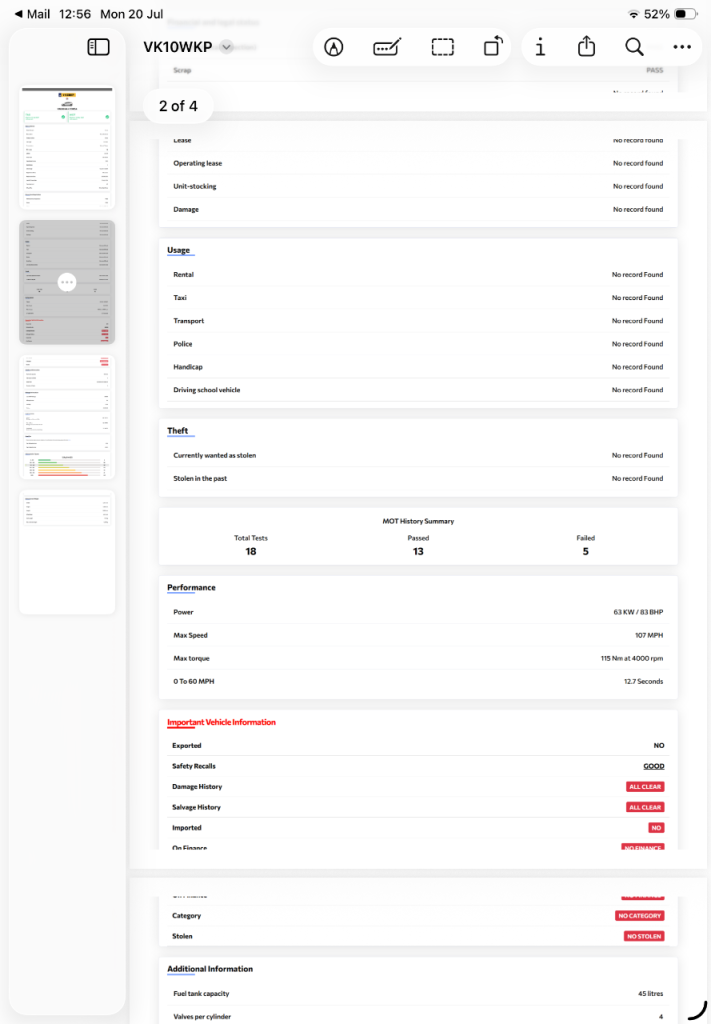Search the document with magnifier icon
The width and height of the screenshot is (711, 1024).
pos(634,47)
